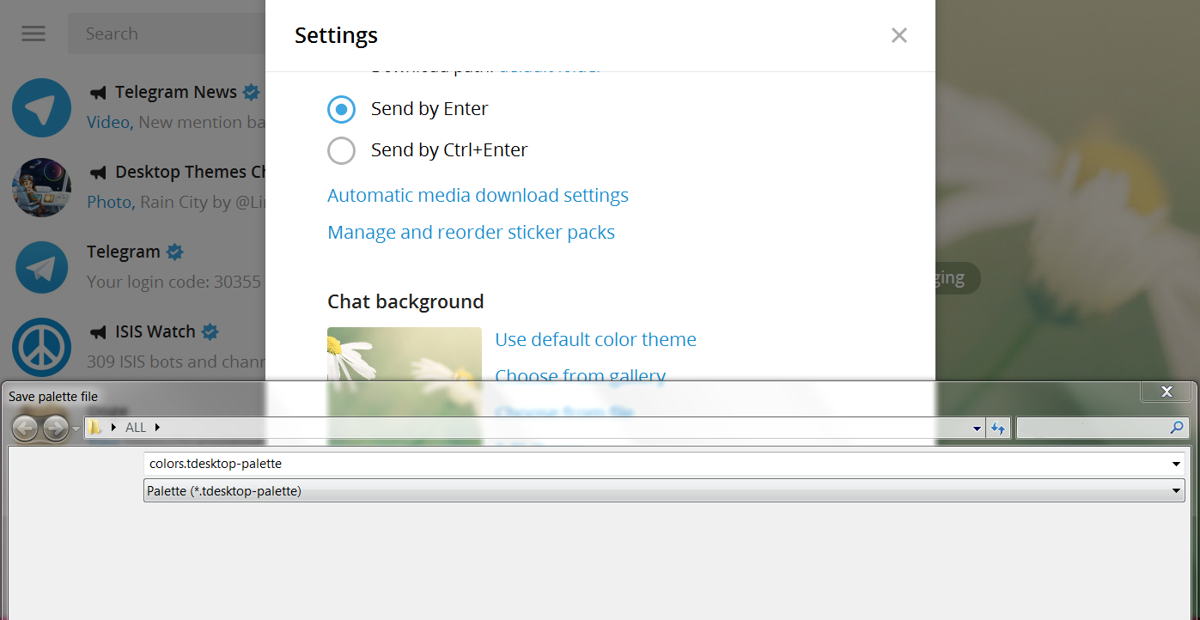1200x620 pixels.
Task: Click the 'Chat background' heading
Action: coord(405,301)
